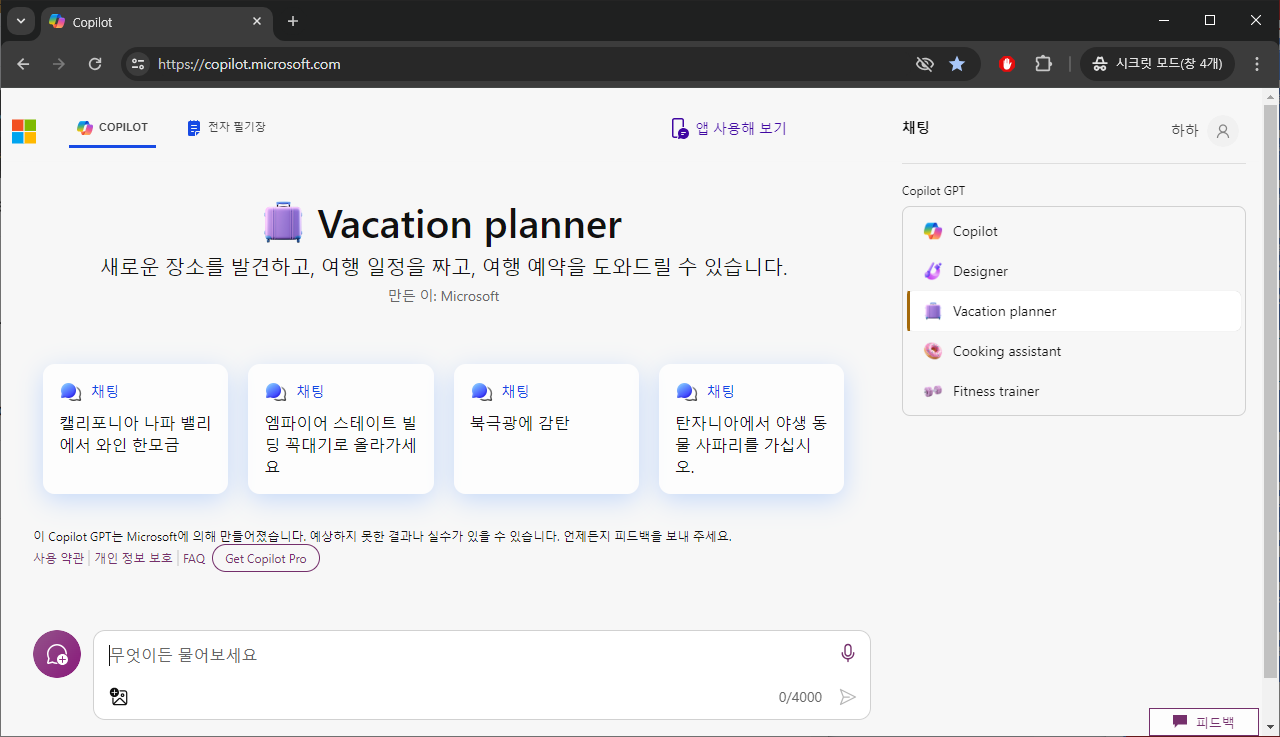Click the red ad blocker extension icon
The image size is (1280, 737).
(1007, 64)
